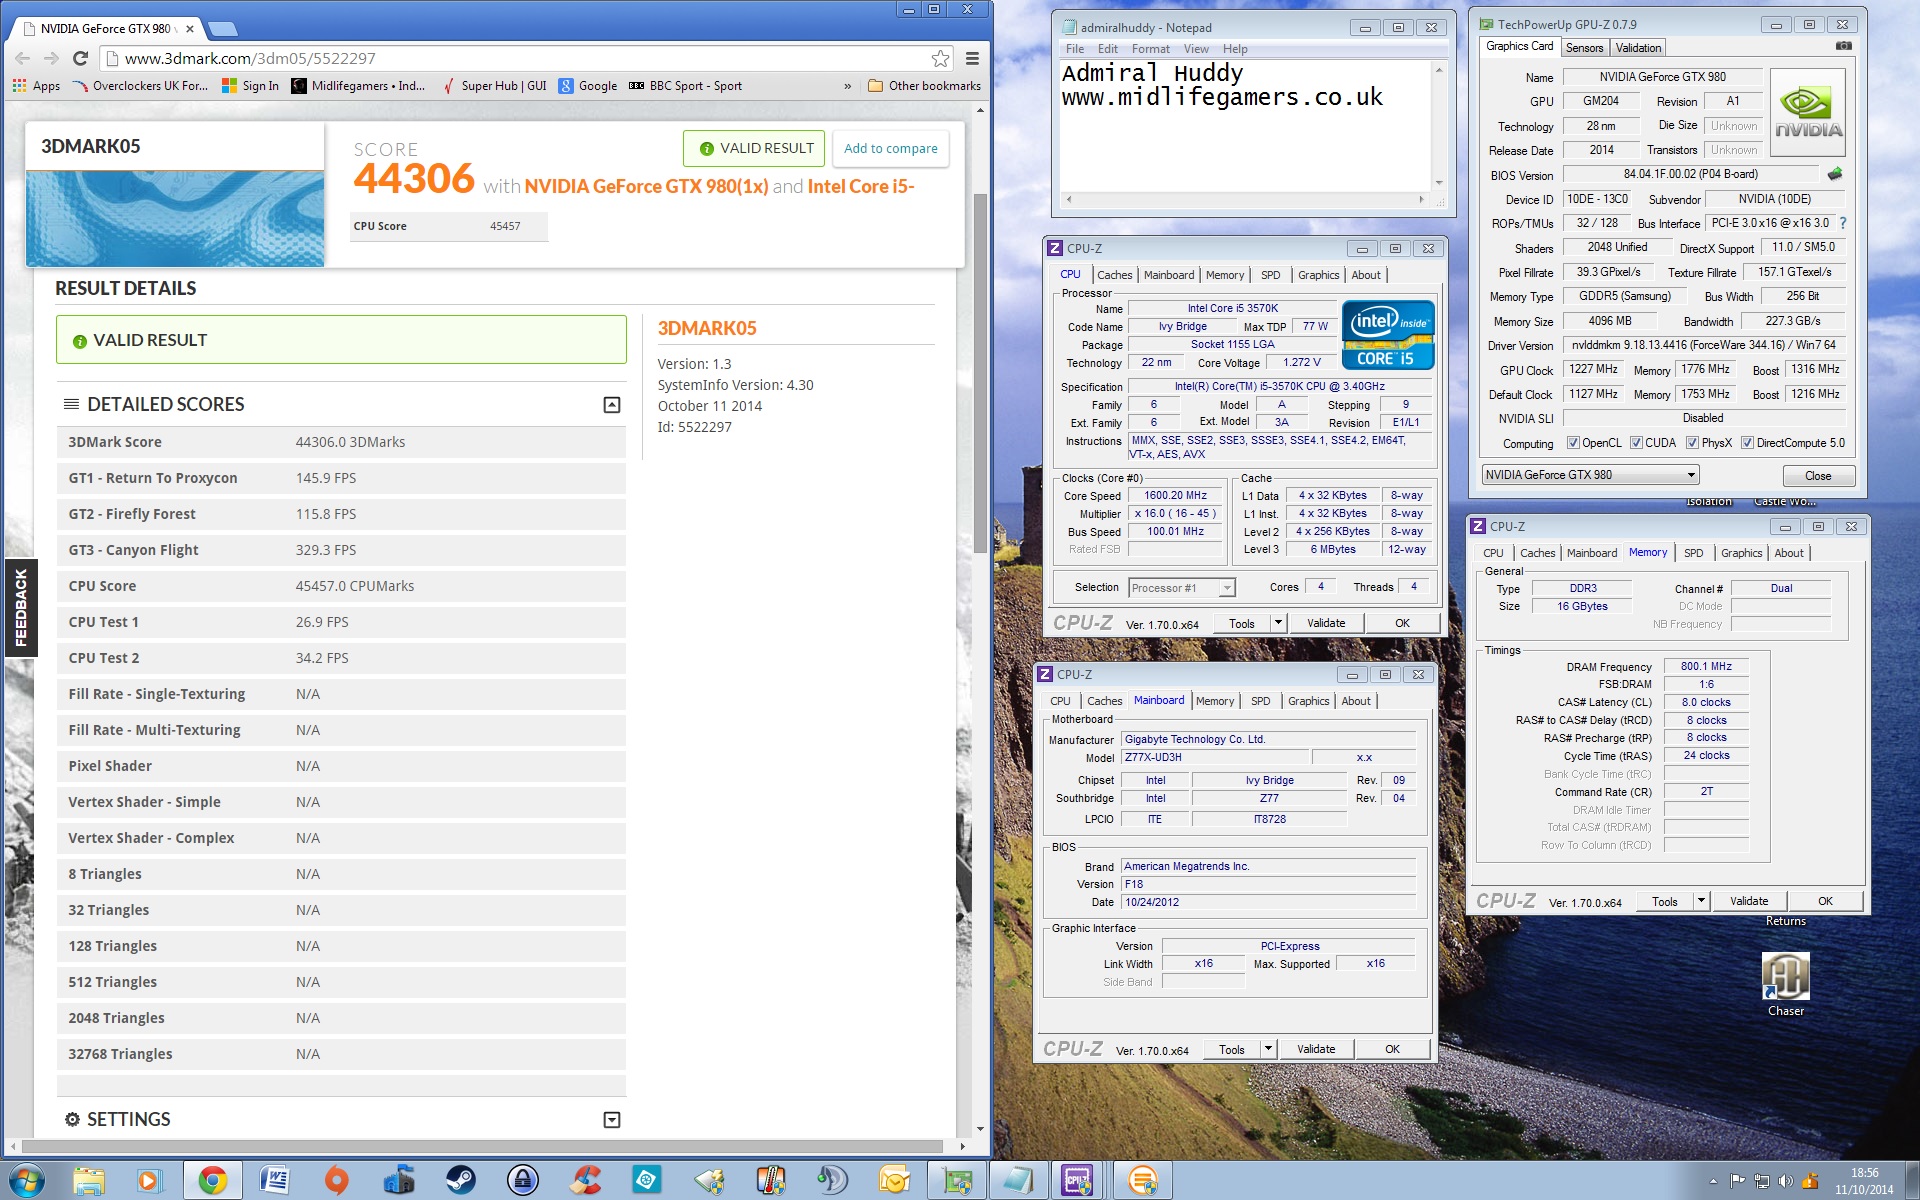This screenshot has width=1920, height=1200.
Task: Toggle the OpenCL checkbox in GPU-Z
Action: (1573, 443)
